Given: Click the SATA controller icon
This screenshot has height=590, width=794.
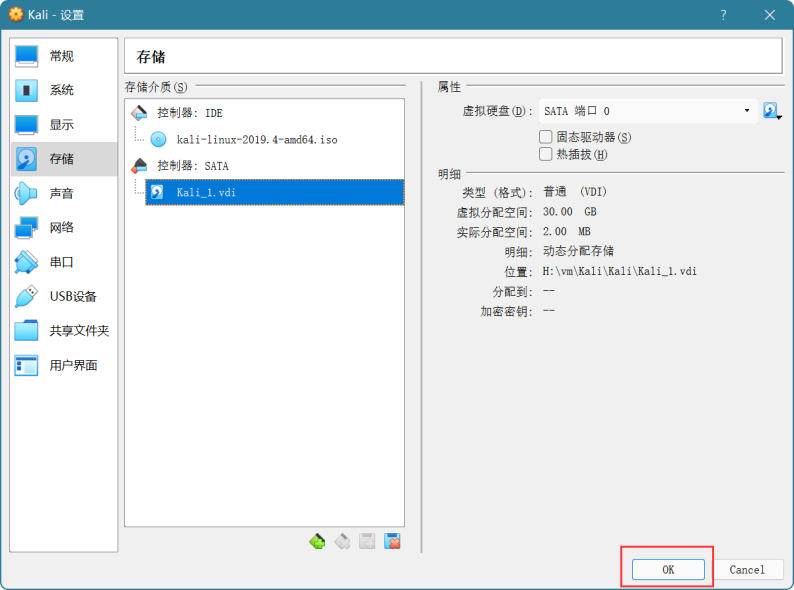Looking at the screenshot, I should point(139,166).
